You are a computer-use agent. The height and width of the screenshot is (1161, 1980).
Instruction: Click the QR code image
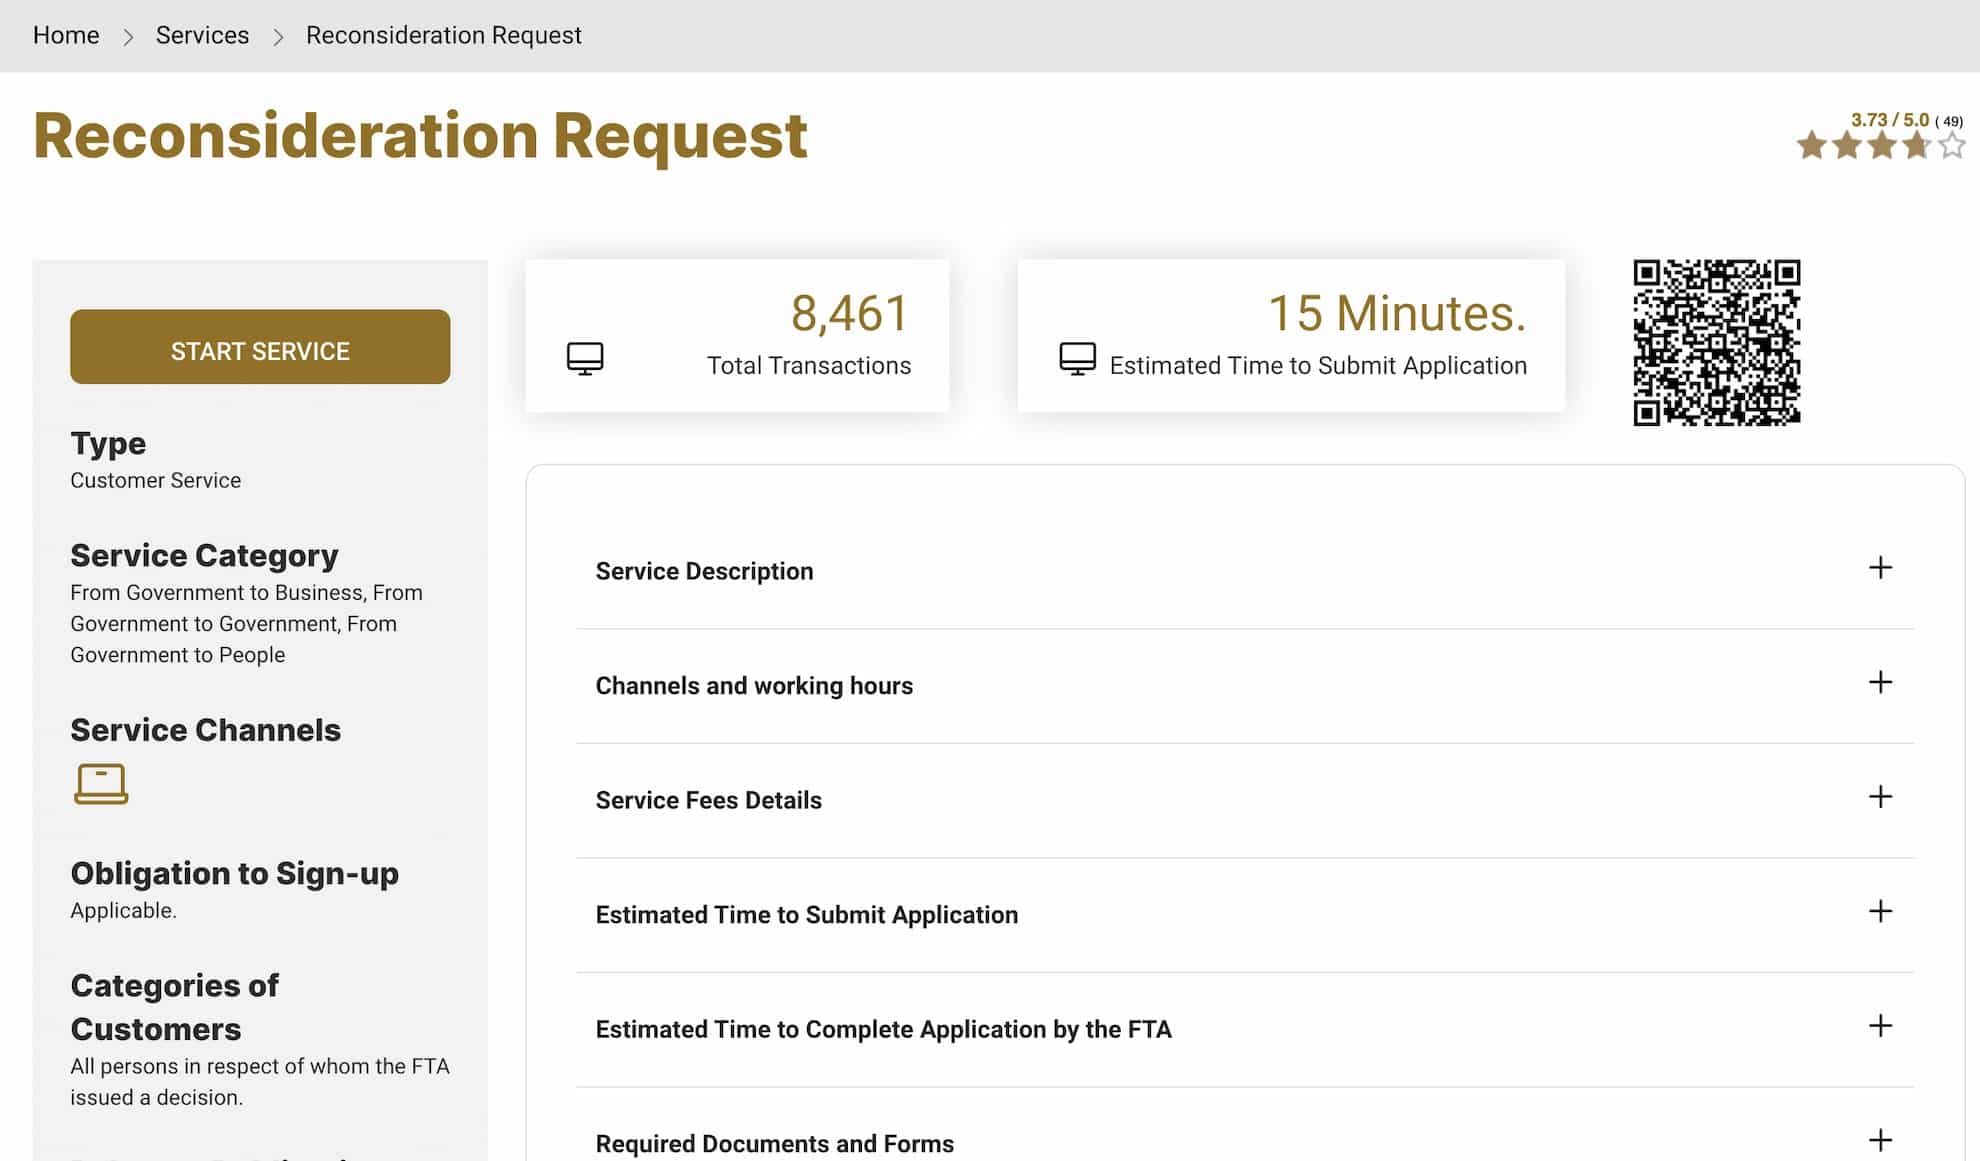[1717, 343]
